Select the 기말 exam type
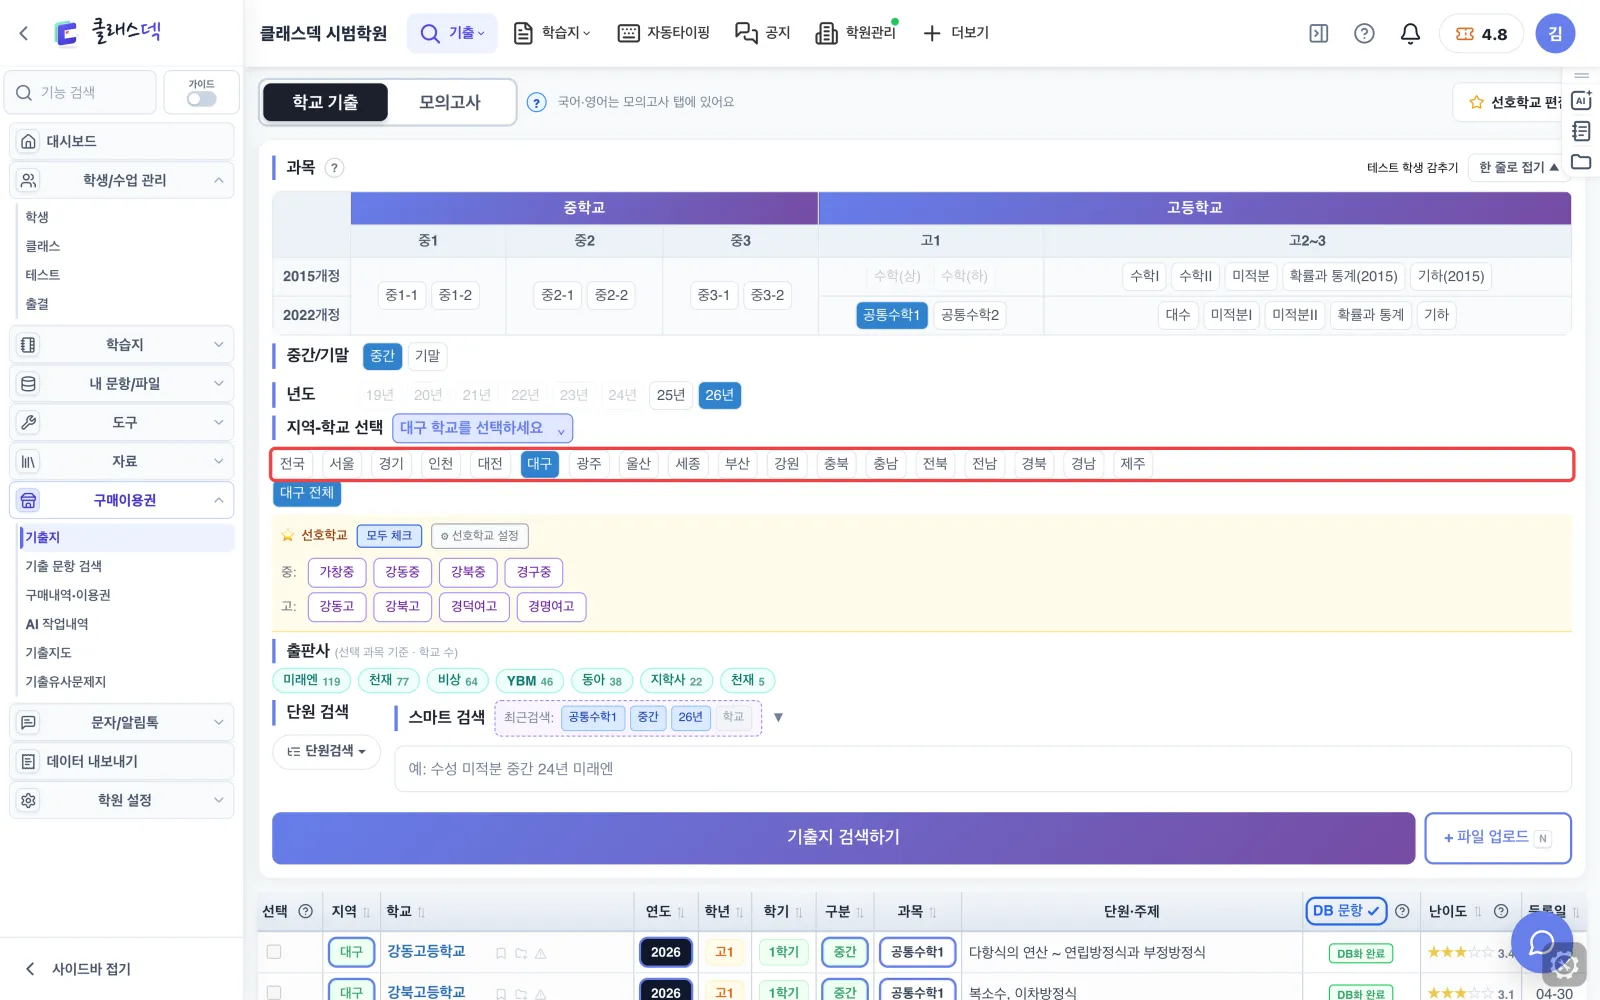 (x=428, y=356)
